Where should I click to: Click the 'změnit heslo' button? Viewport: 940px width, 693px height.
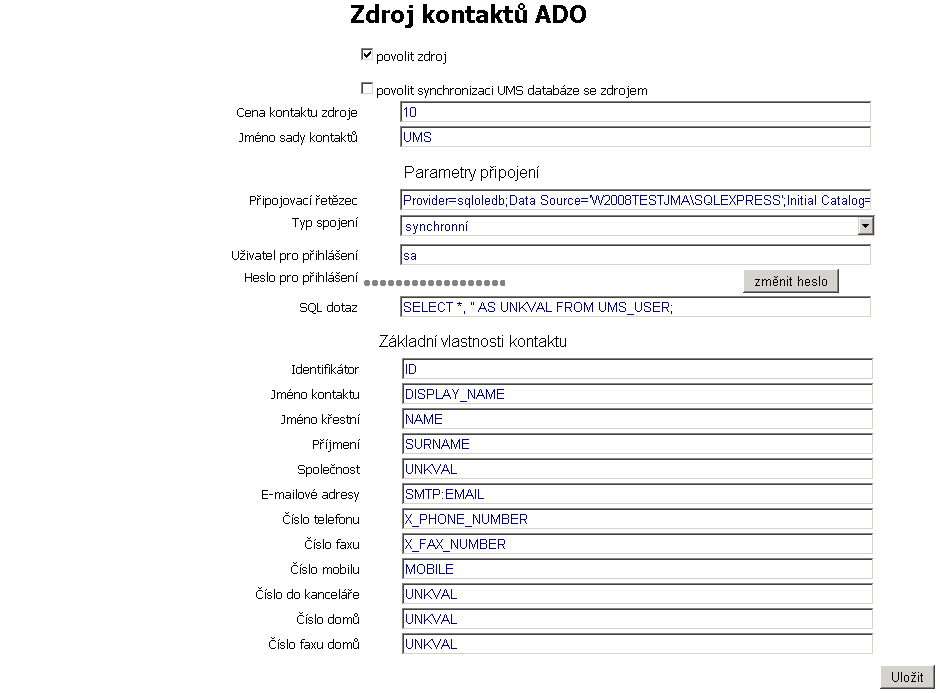pos(791,281)
